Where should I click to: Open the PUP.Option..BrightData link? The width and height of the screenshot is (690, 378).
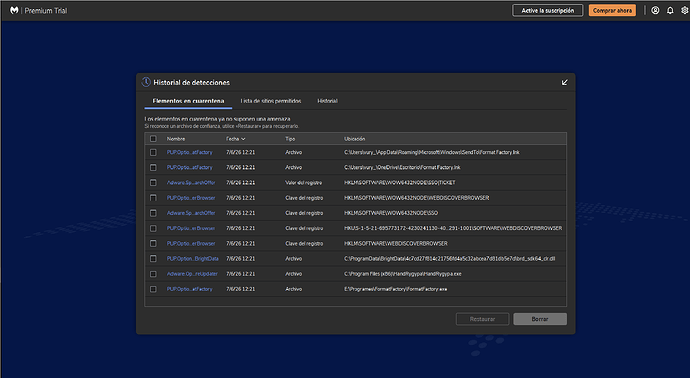(192, 259)
